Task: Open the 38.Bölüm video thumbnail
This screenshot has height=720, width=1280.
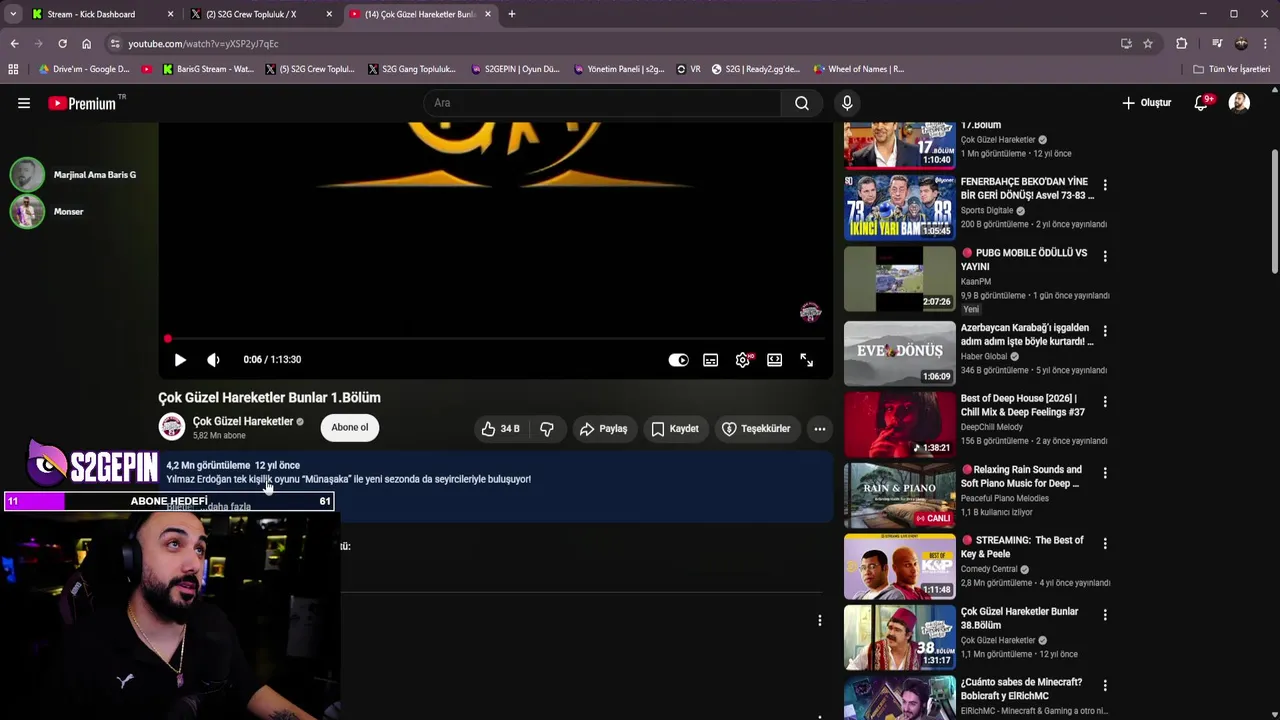Action: (x=900, y=637)
